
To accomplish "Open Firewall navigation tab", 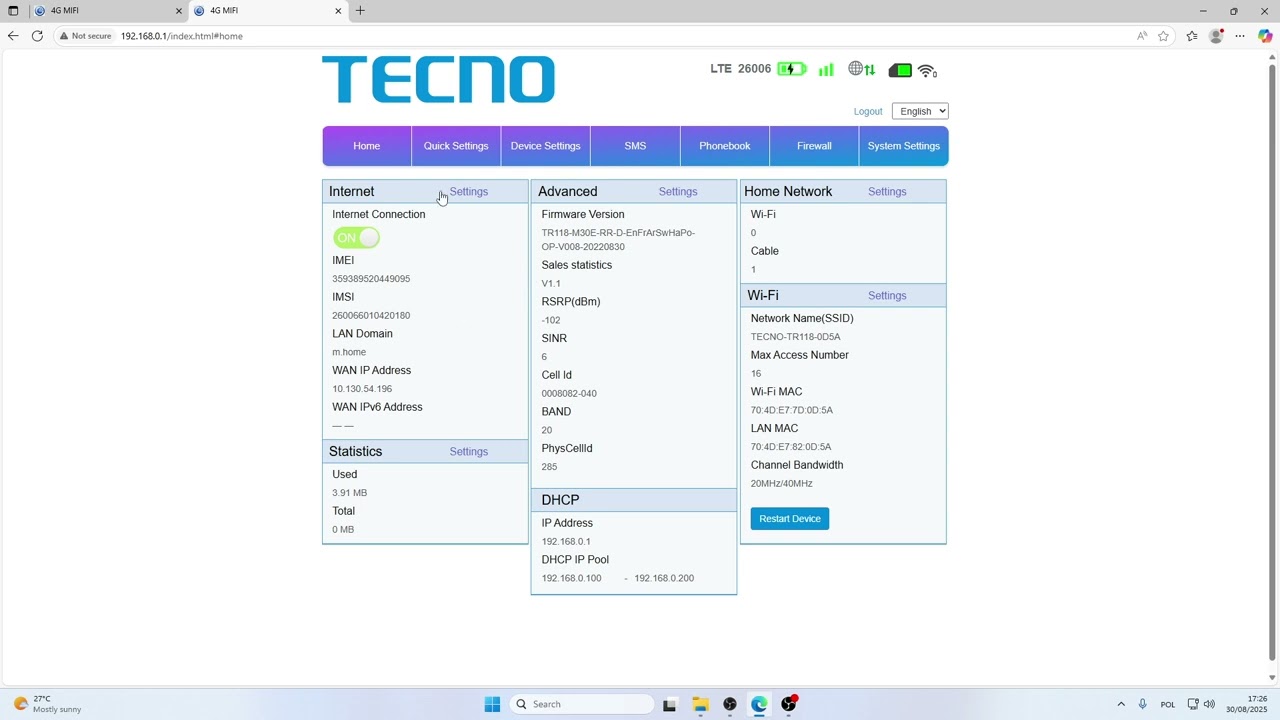I will click(x=814, y=146).
